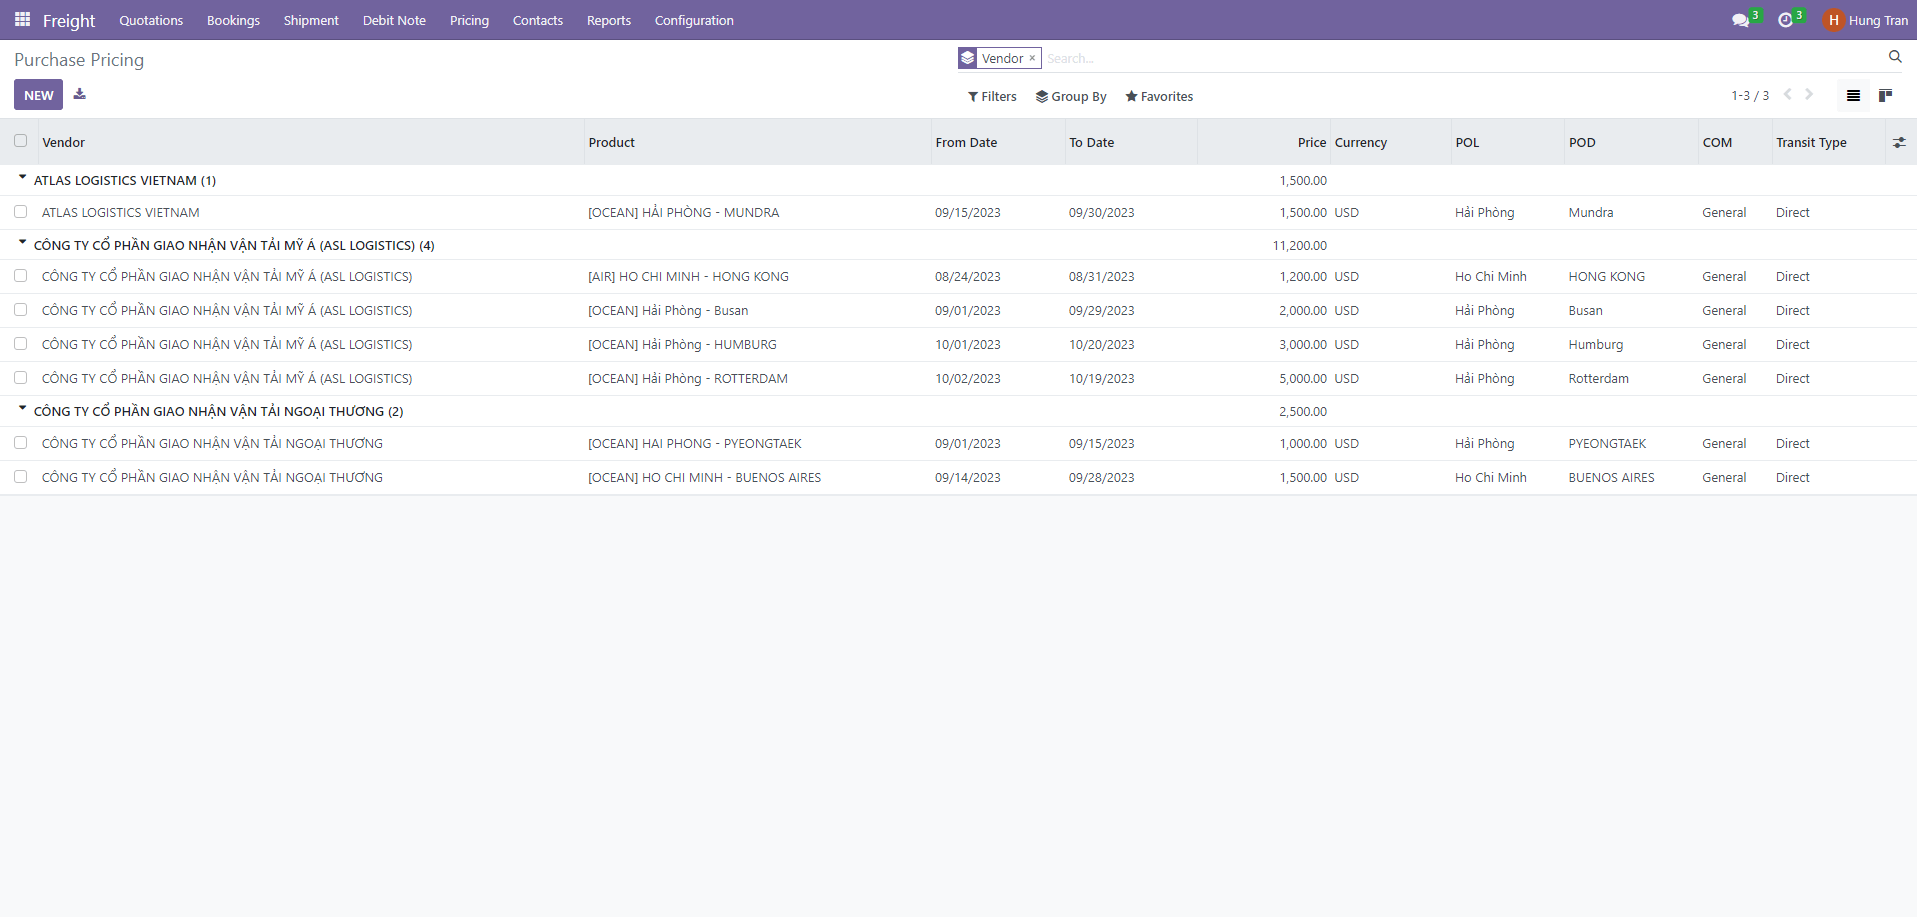Image resolution: width=1917 pixels, height=917 pixels.
Task: Switch to list view icon
Action: 1853,96
